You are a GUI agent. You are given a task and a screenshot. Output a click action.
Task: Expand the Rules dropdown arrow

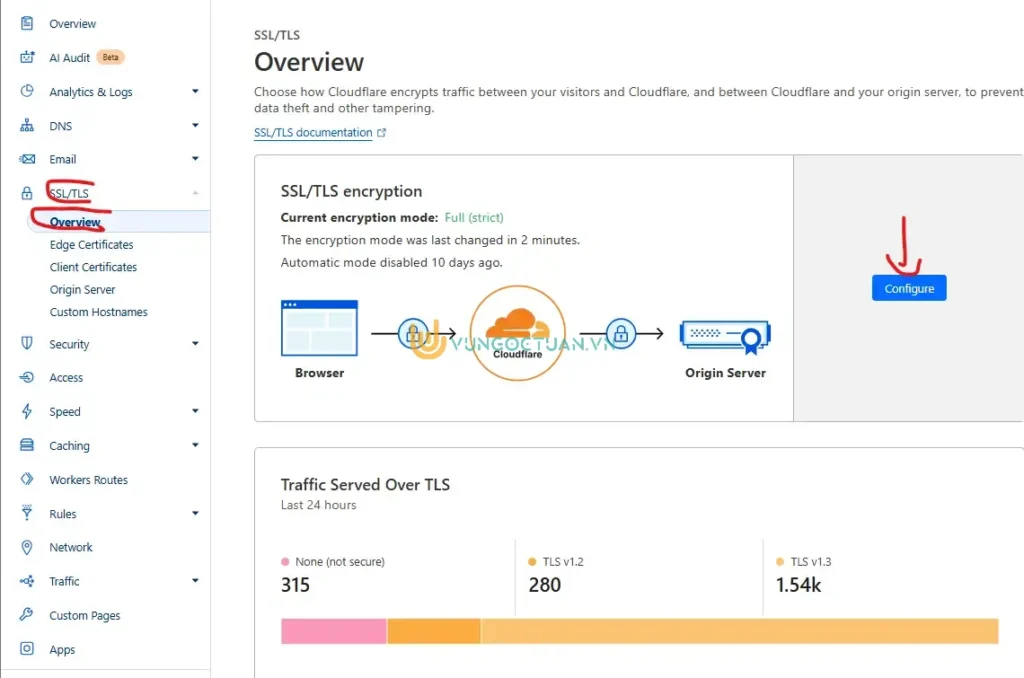(x=195, y=513)
